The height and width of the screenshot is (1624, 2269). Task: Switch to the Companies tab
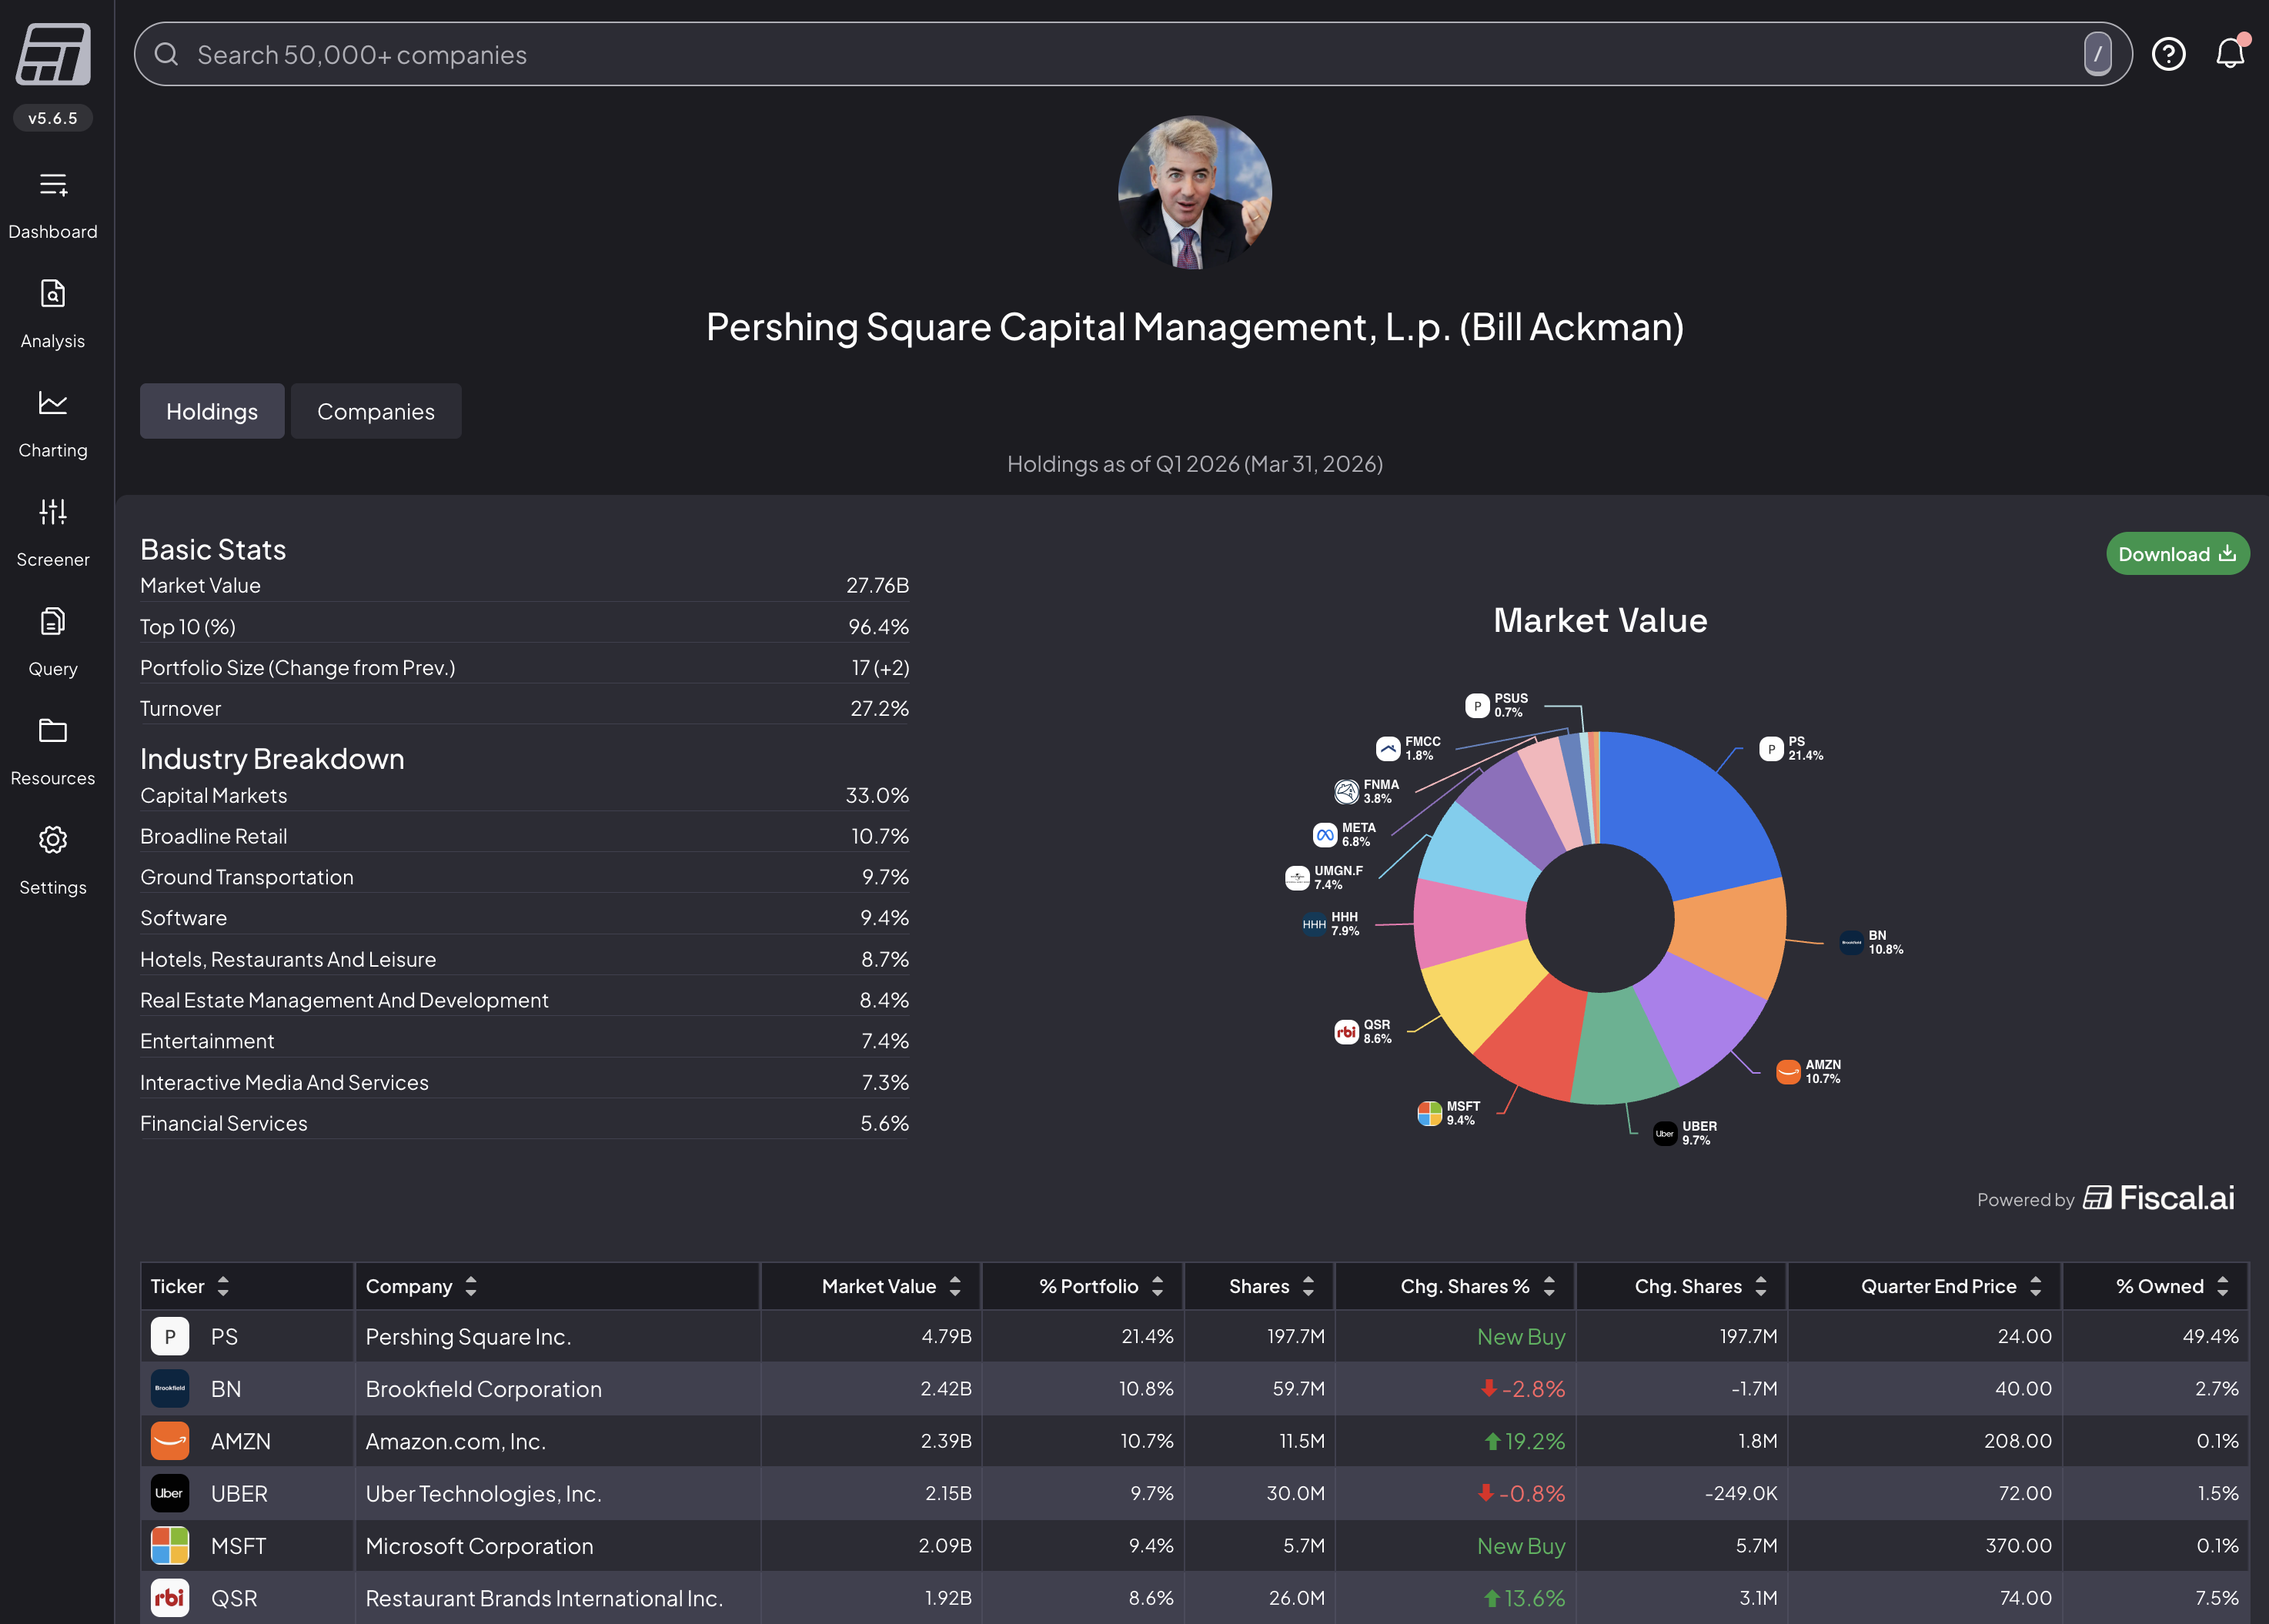coord(376,411)
